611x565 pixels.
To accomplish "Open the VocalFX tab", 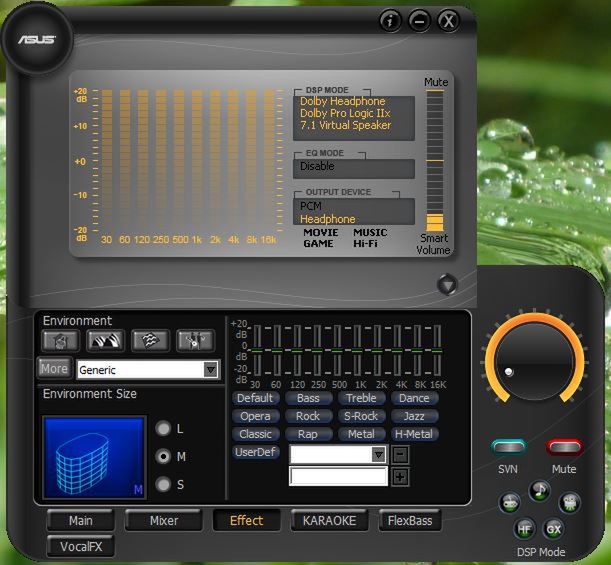I will tap(81, 547).
